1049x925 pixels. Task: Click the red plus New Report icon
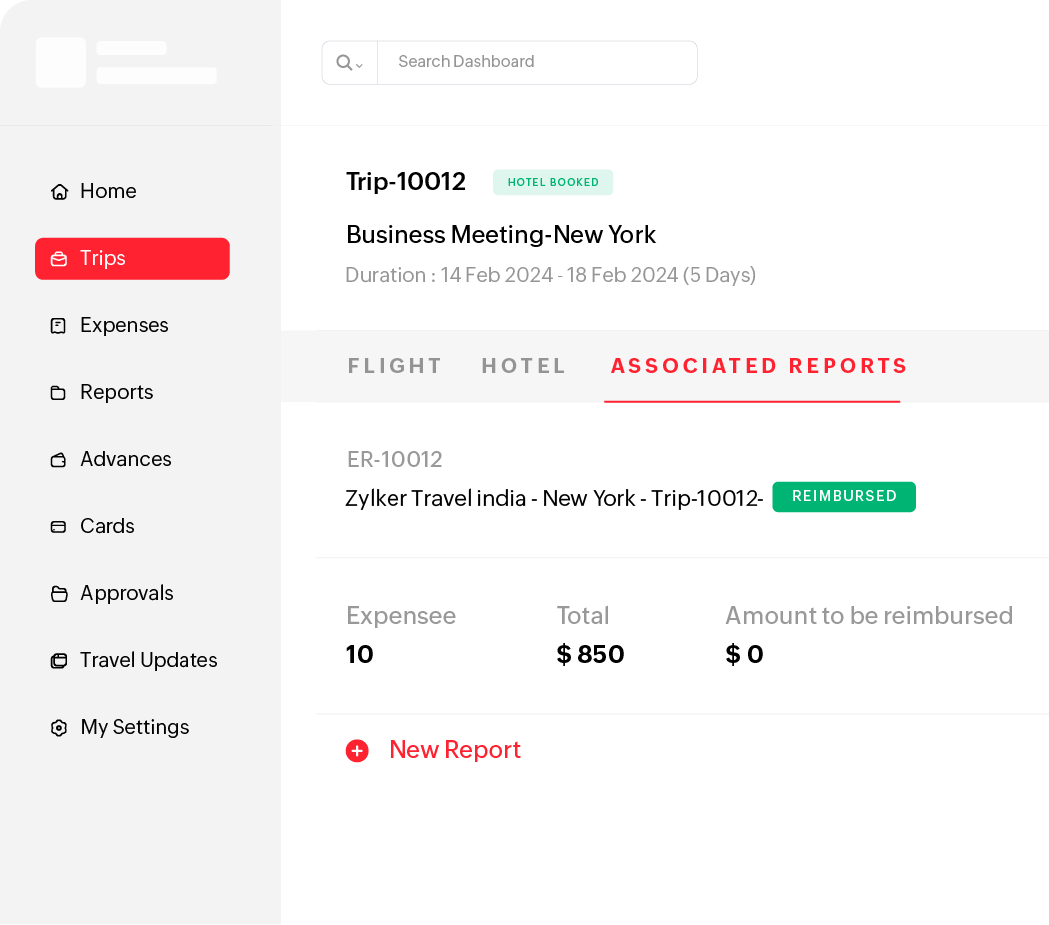[x=357, y=751]
